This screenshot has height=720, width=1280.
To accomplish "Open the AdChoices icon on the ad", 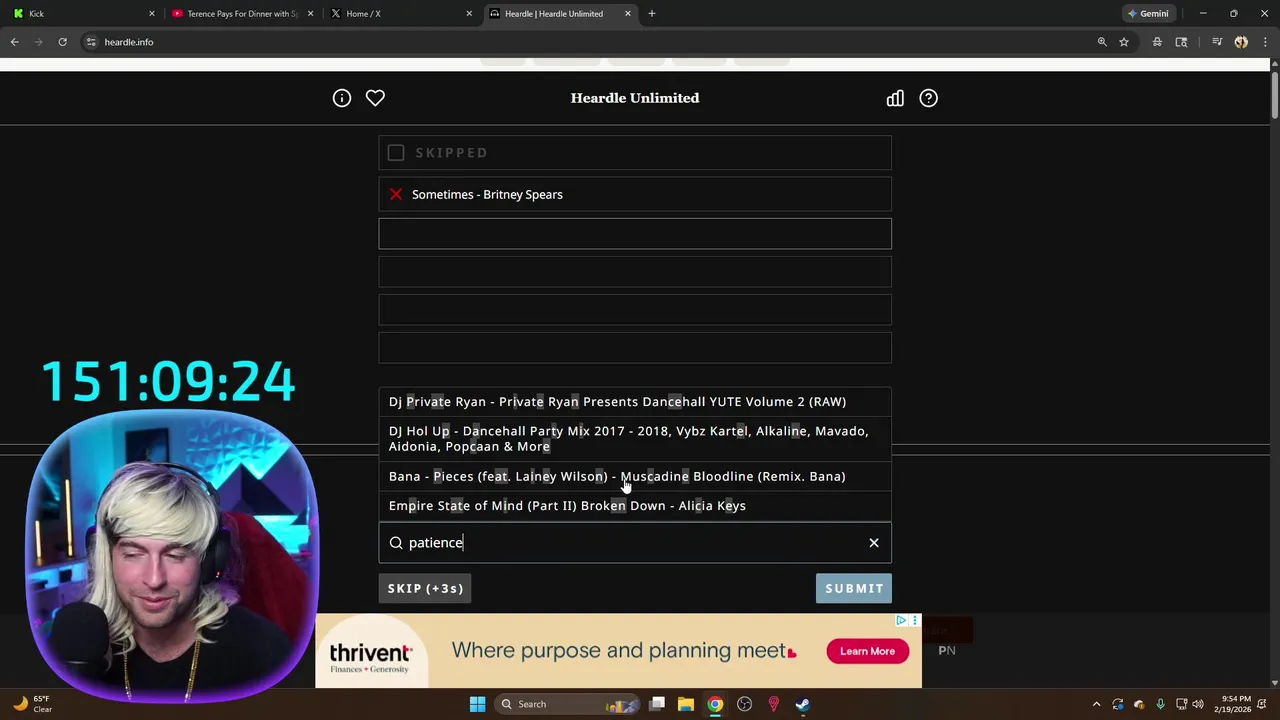I will pyautogui.click(x=901, y=621).
